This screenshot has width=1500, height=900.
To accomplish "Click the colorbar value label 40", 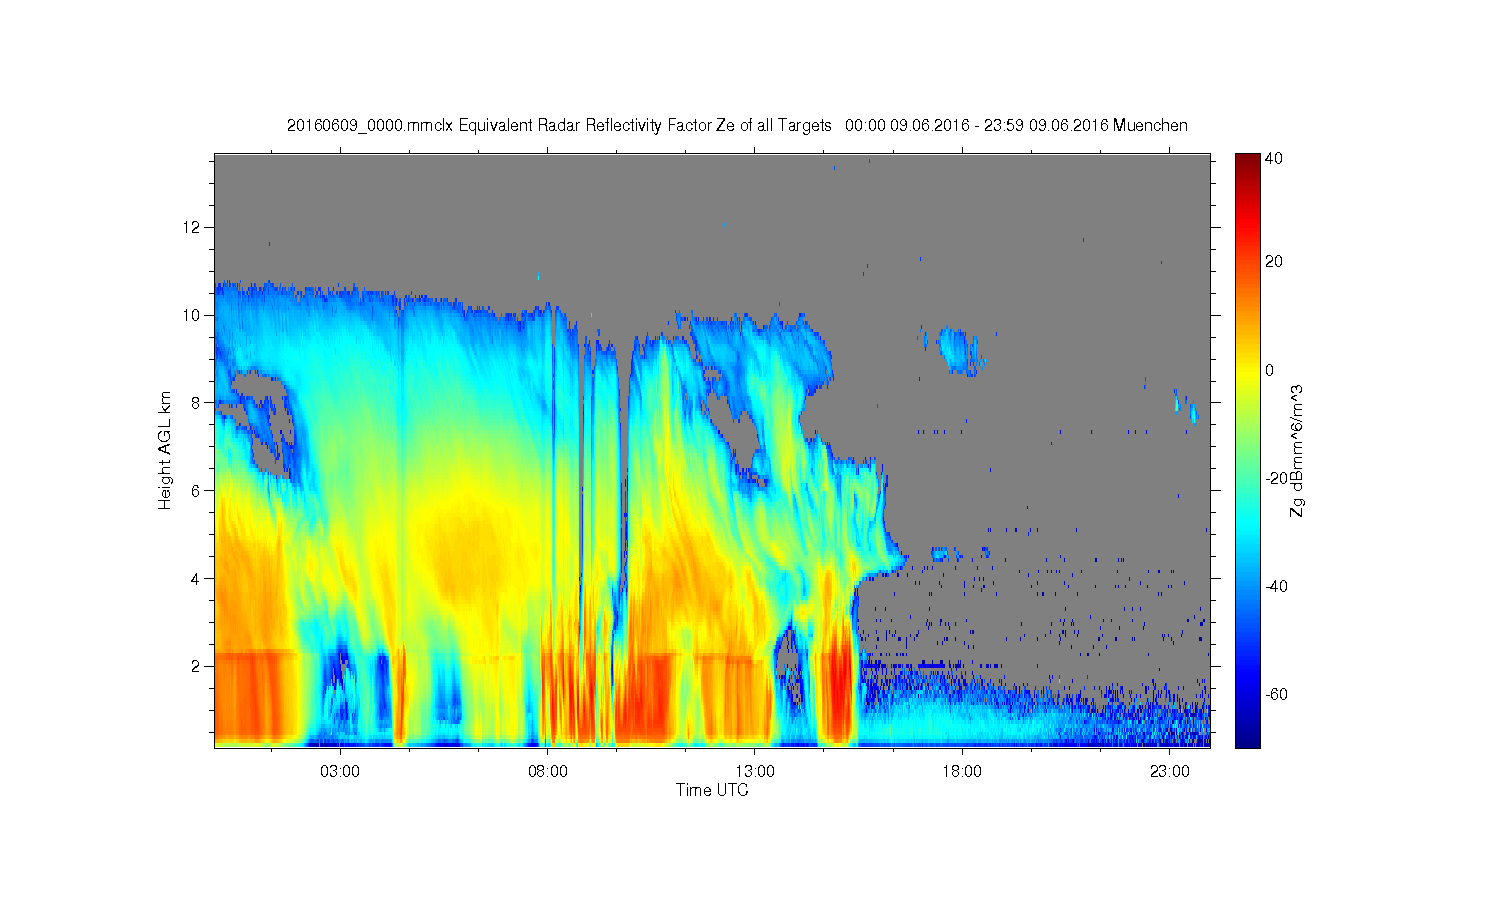I will tap(1274, 158).
